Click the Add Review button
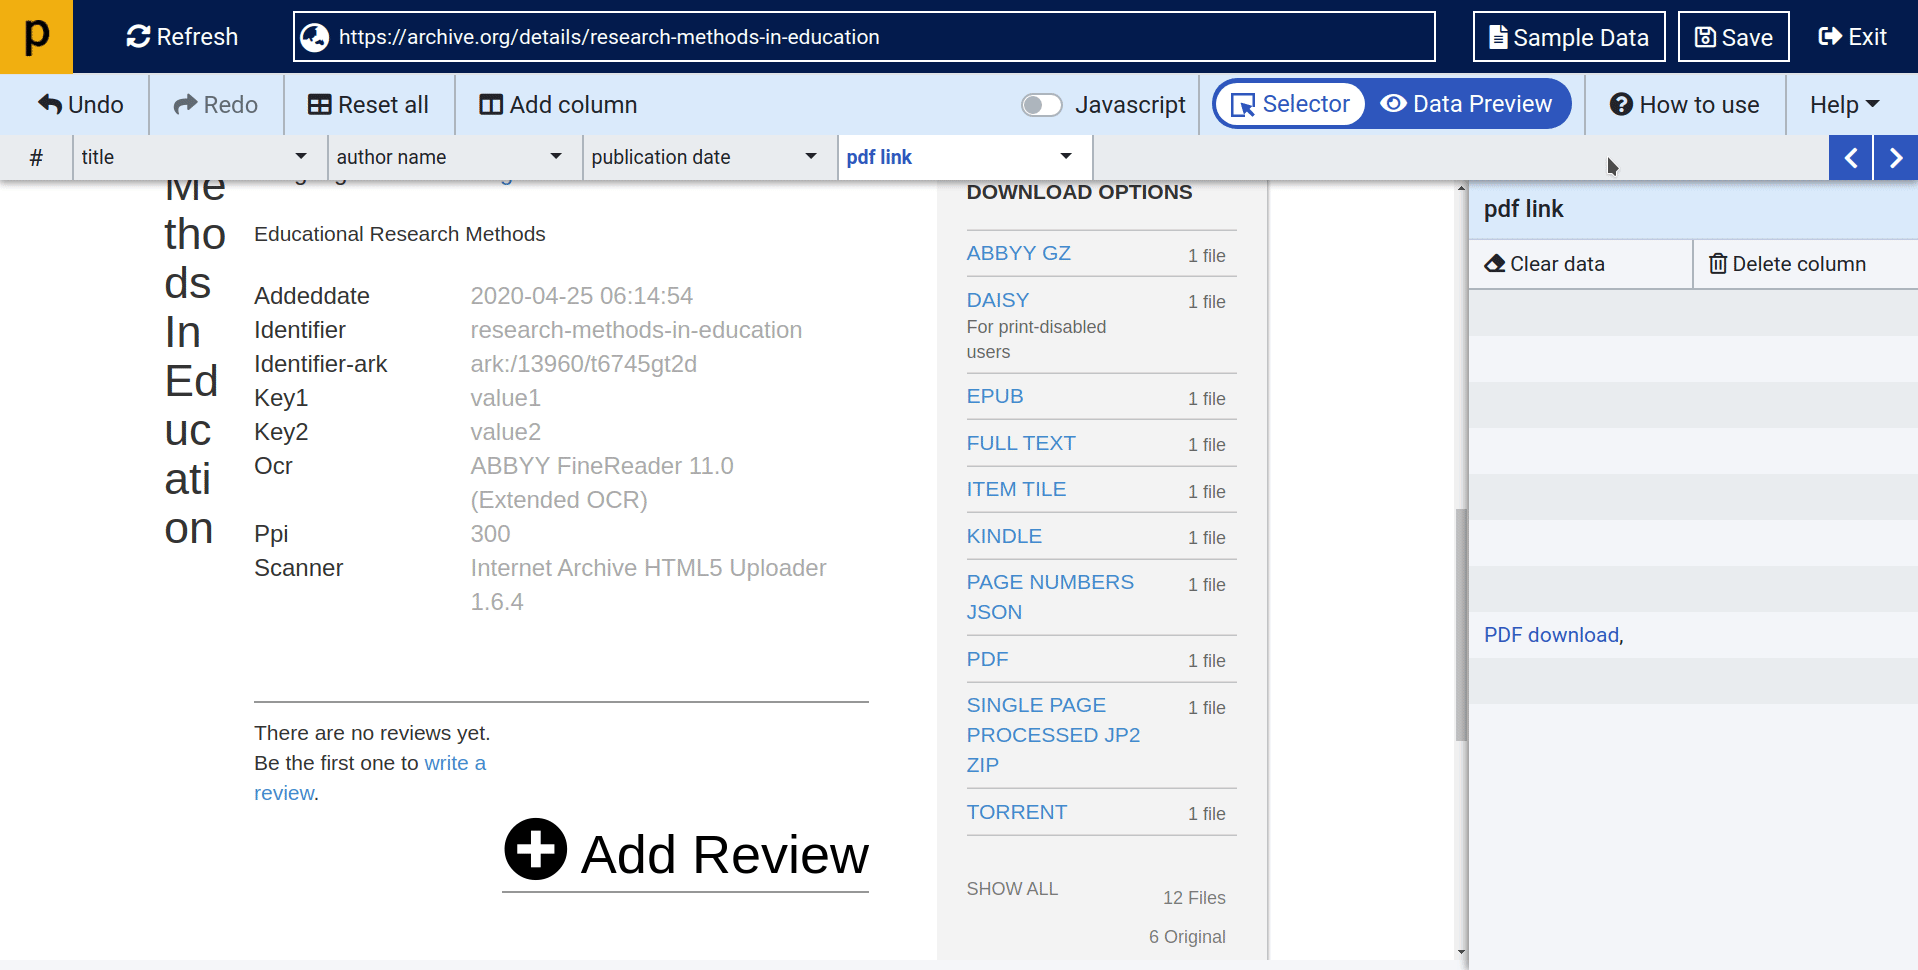Viewport: 1918px width, 970px height. [x=684, y=852]
